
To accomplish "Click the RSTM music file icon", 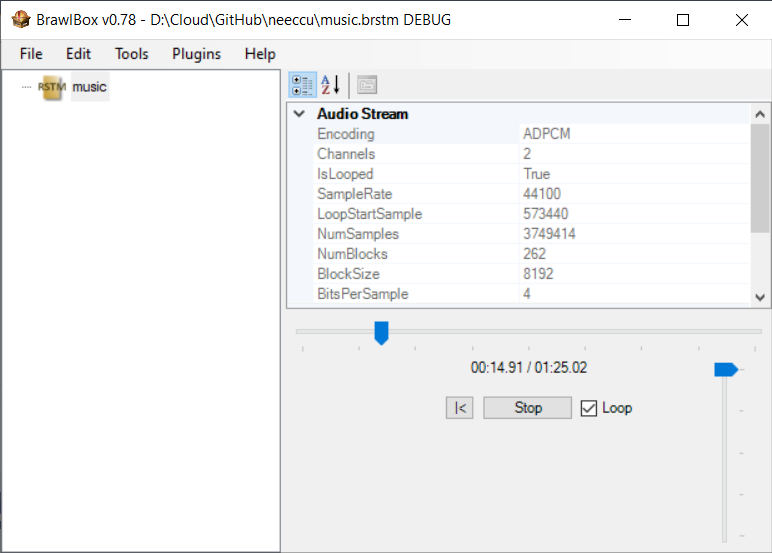I will coord(51,87).
